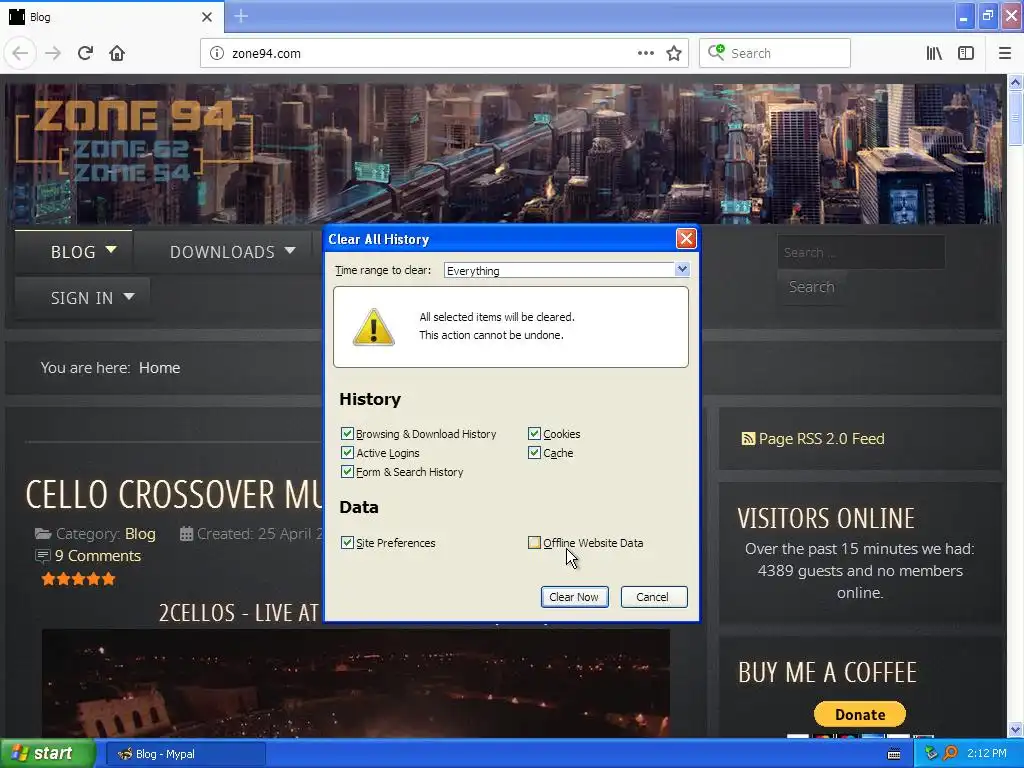1024x768 pixels.
Task: Click the Cello Crossover article title
Action: pyautogui.click(x=174, y=494)
